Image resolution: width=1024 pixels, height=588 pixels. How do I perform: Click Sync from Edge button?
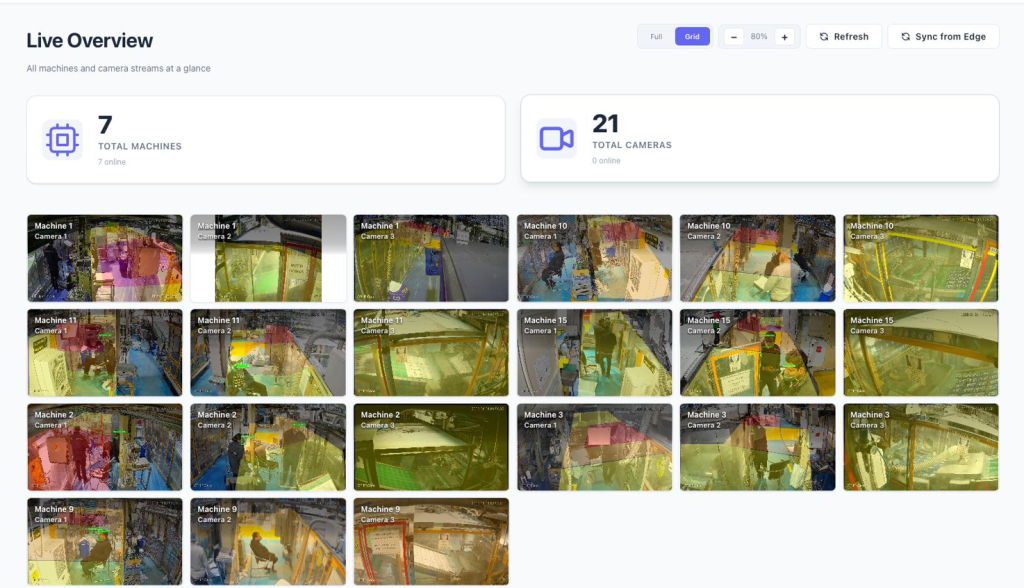click(943, 37)
